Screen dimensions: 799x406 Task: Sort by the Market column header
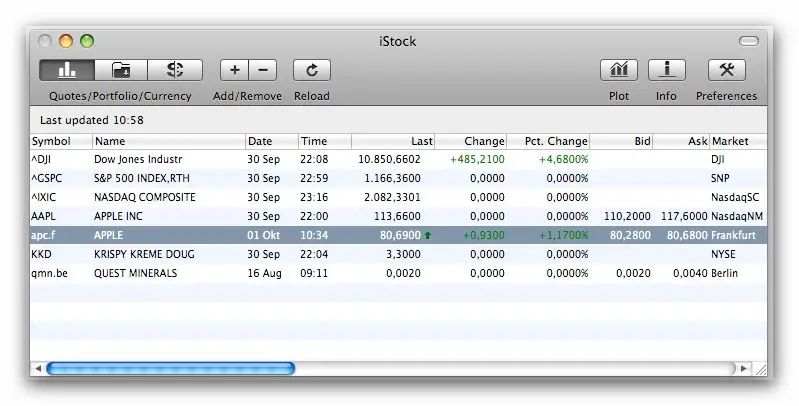pyautogui.click(x=738, y=141)
